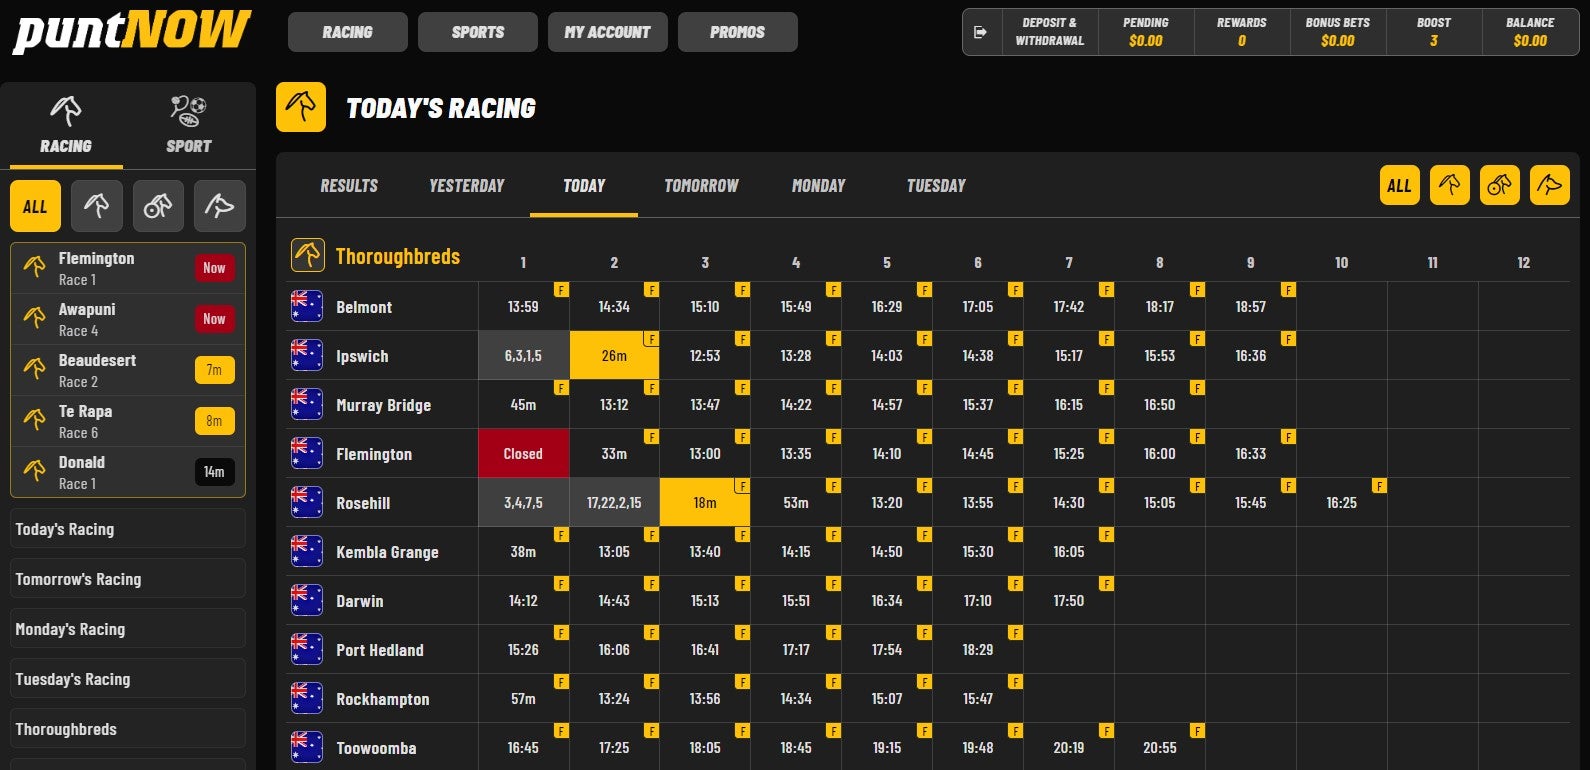View Rosehill race 2 result 17,22,2,15
The width and height of the screenshot is (1590, 770).
[614, 502]
